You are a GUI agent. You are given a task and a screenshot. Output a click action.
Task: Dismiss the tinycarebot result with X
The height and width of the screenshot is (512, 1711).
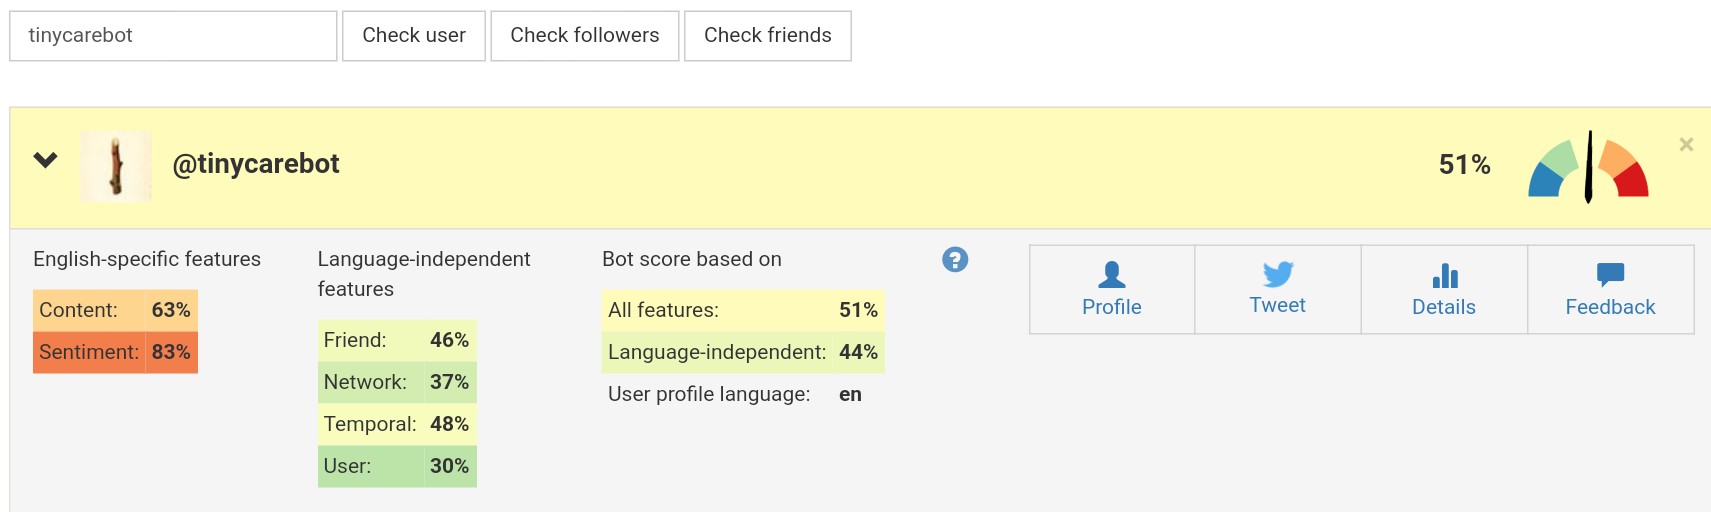click(1686, 145)
